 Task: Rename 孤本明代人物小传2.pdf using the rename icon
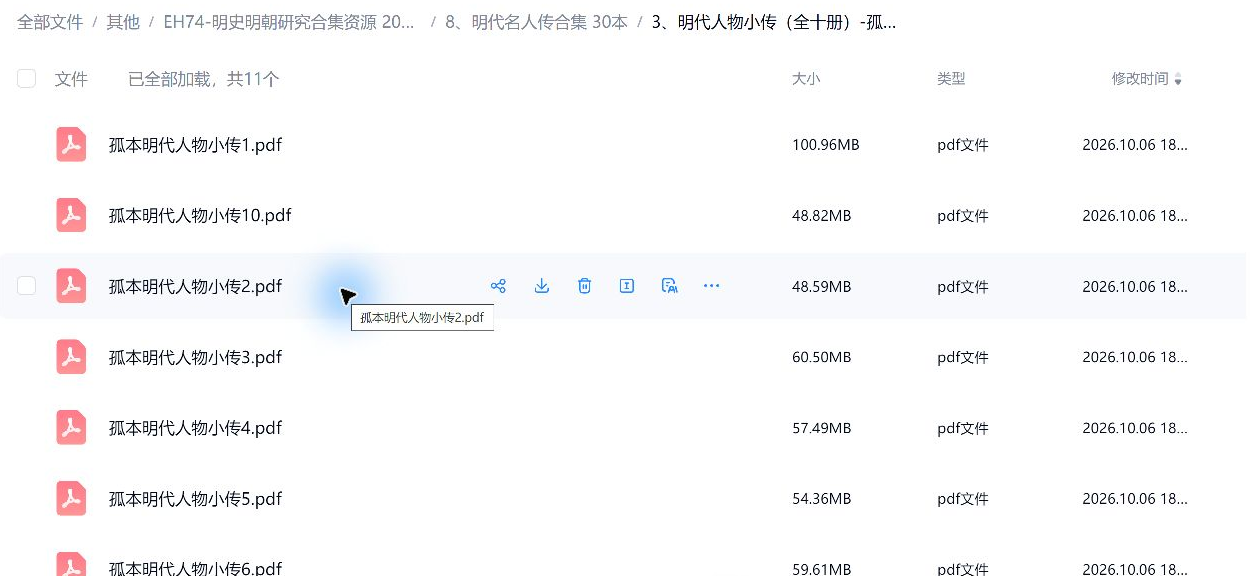(627, 286)
